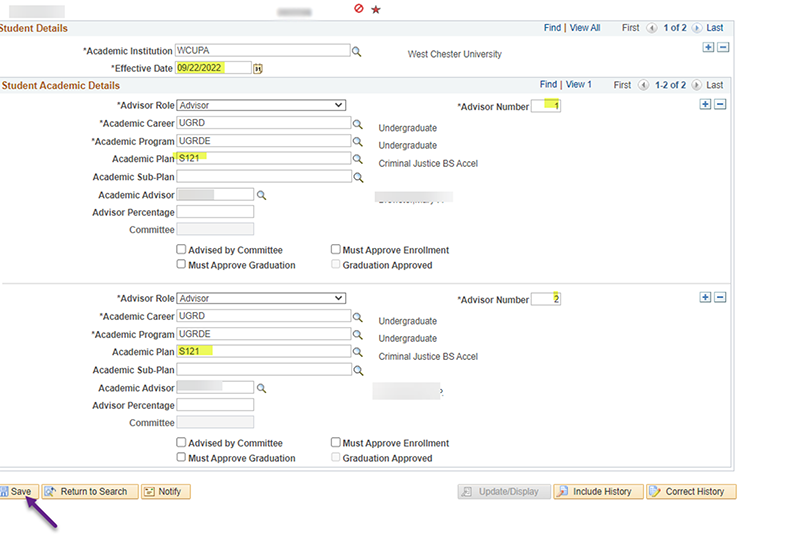
Task: Toggle second Must Approve Enrollment checkbox
Action: [x=336, y=443]
